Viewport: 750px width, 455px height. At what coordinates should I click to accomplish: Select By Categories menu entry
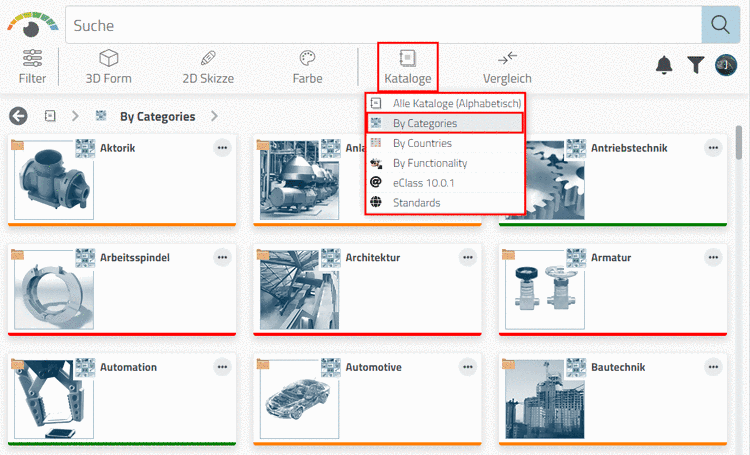pyautogui.click(x=445, y=123)
